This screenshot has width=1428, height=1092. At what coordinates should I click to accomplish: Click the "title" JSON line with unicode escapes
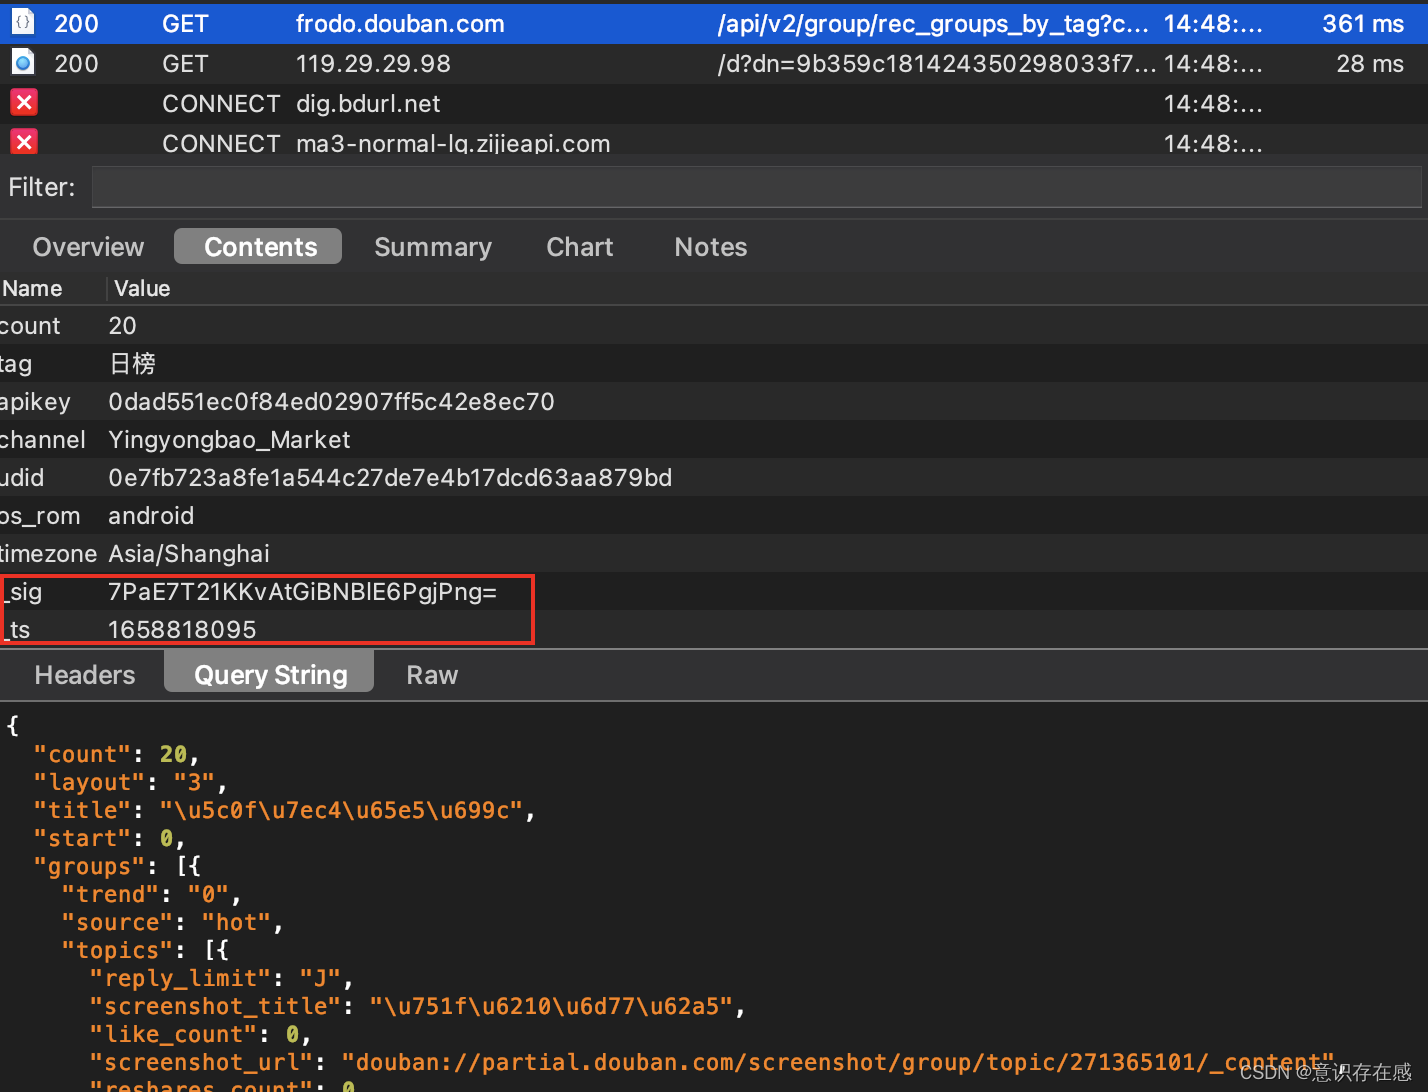point(284,810)
